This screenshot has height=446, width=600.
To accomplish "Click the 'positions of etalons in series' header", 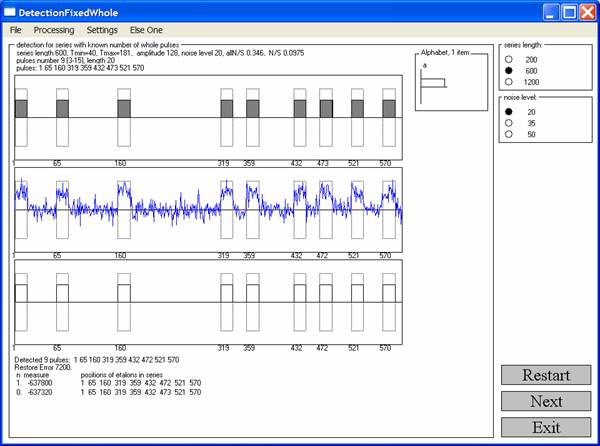I will [122, 375].
